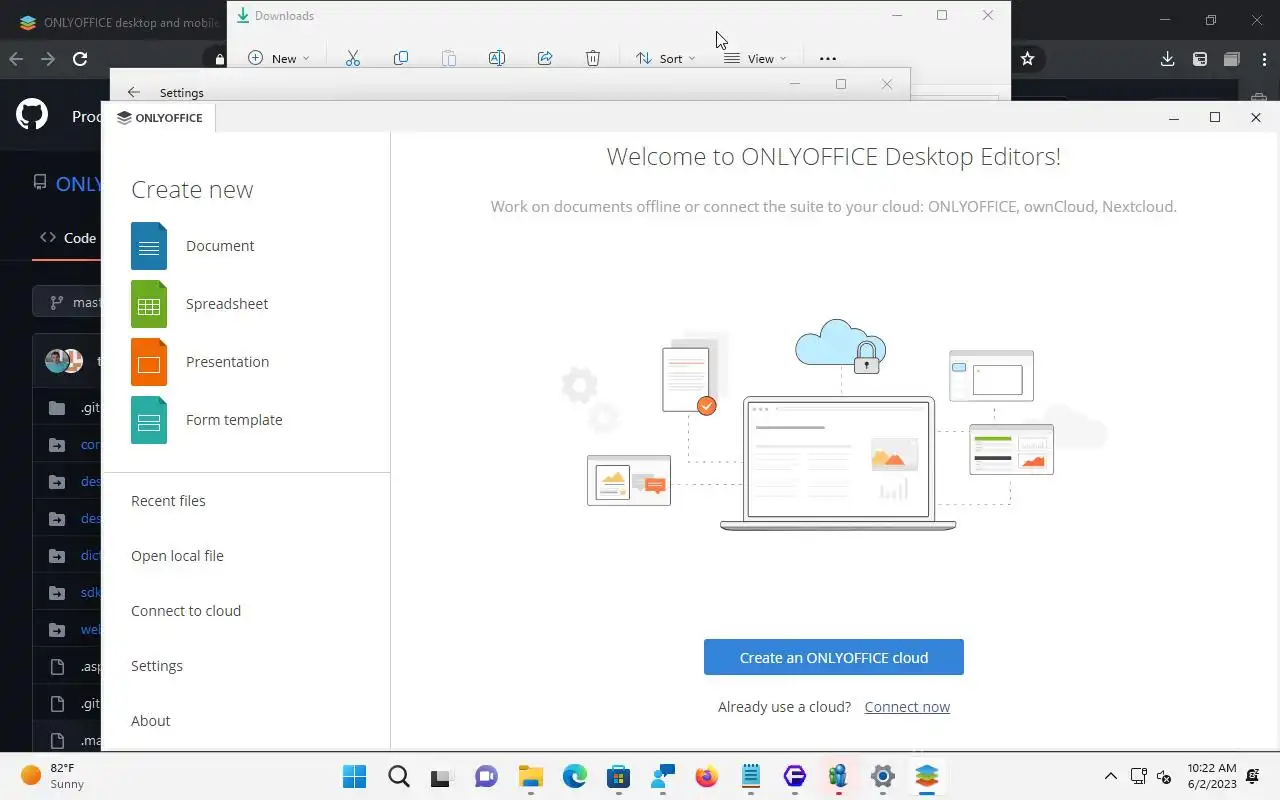Open the Sort dropdown in Downloads

(x=665, y=58)
